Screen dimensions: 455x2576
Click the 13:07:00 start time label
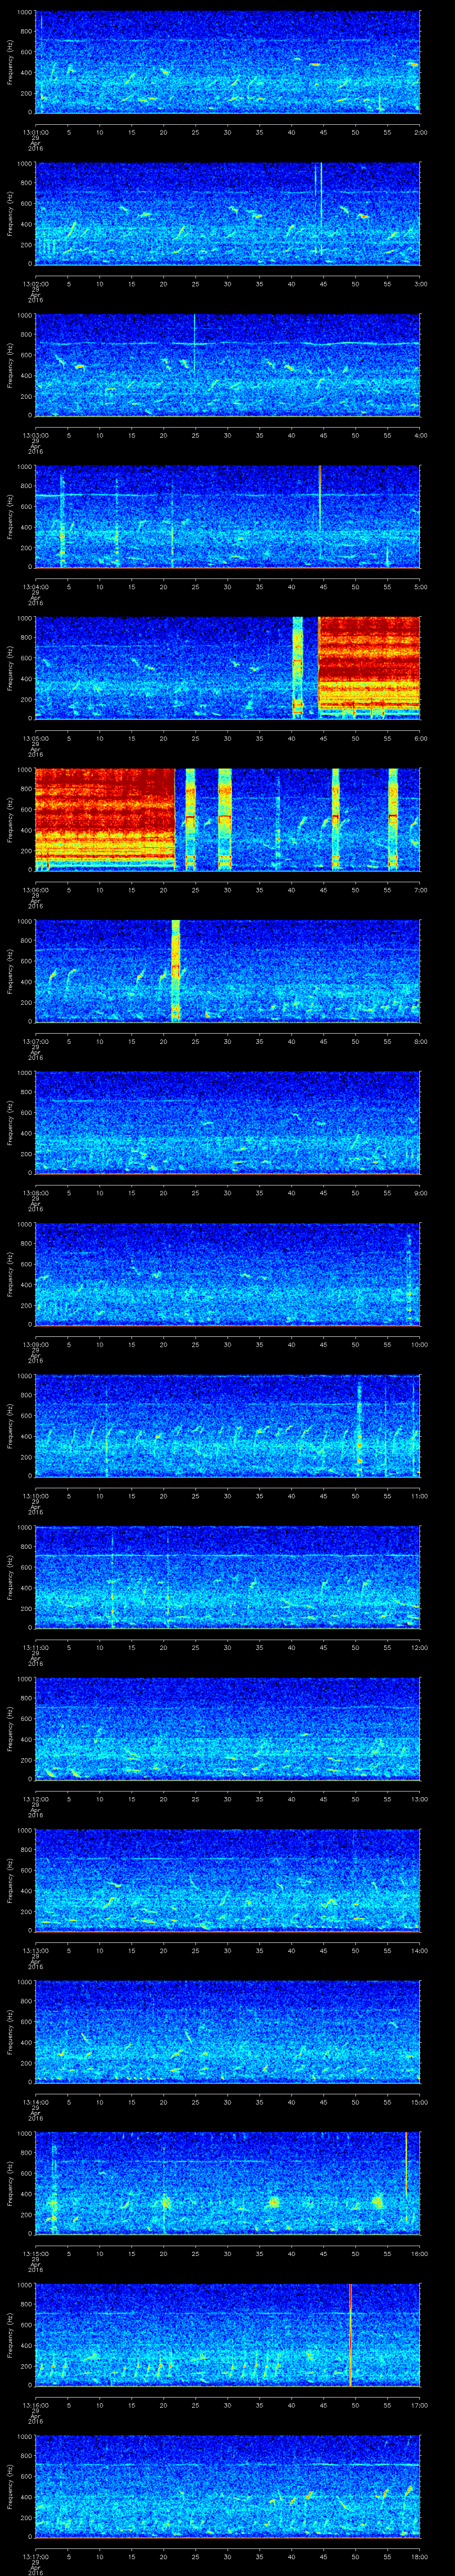35,1041
